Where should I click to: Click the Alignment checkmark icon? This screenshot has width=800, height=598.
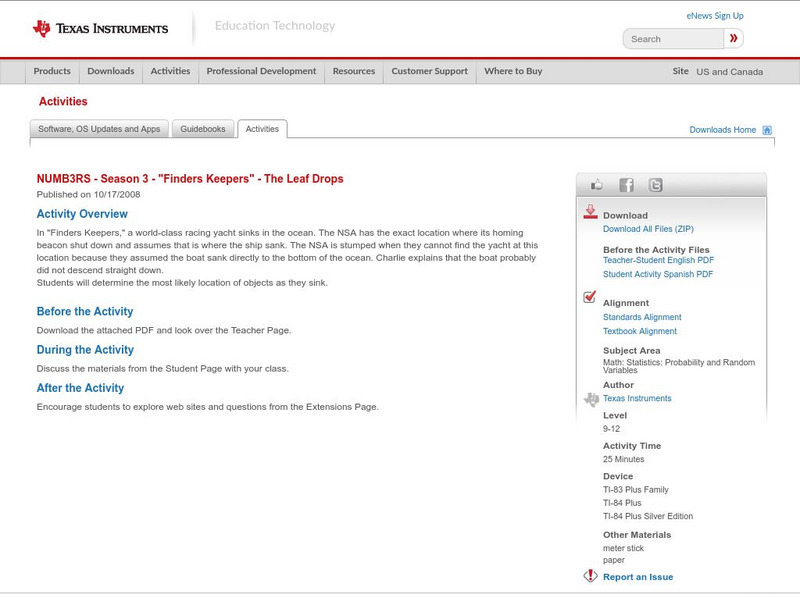(x=590, y=298)
